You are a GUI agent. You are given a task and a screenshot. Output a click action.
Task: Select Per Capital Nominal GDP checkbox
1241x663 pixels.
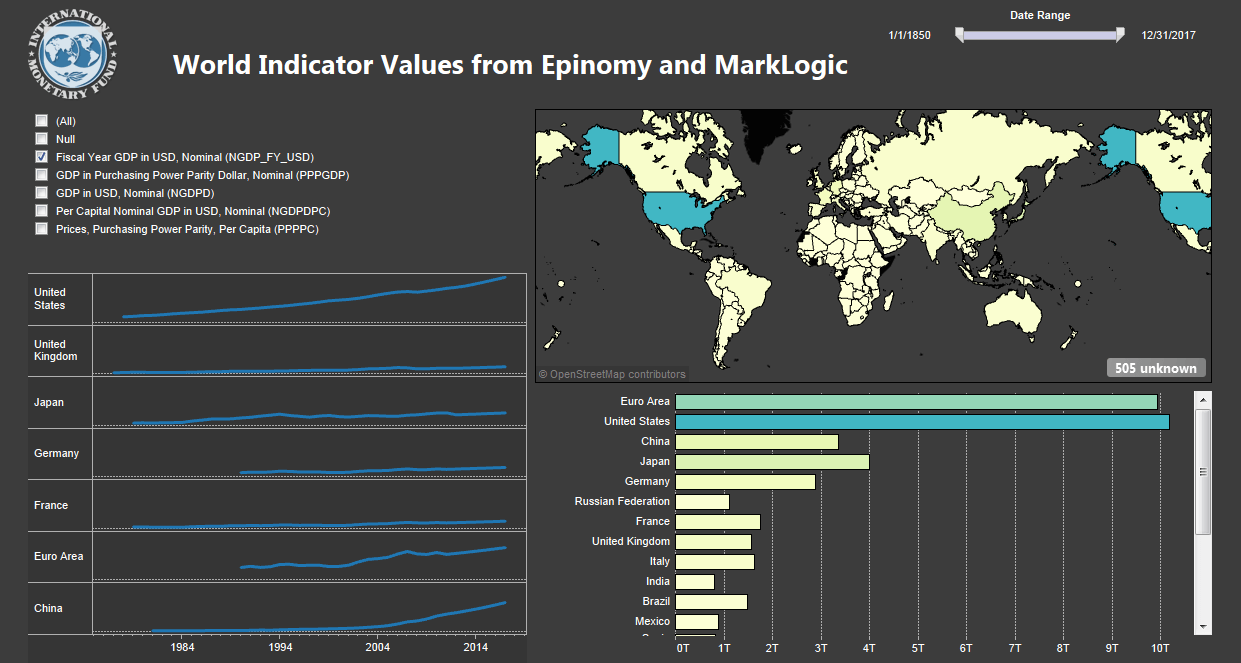pos(42,211)
